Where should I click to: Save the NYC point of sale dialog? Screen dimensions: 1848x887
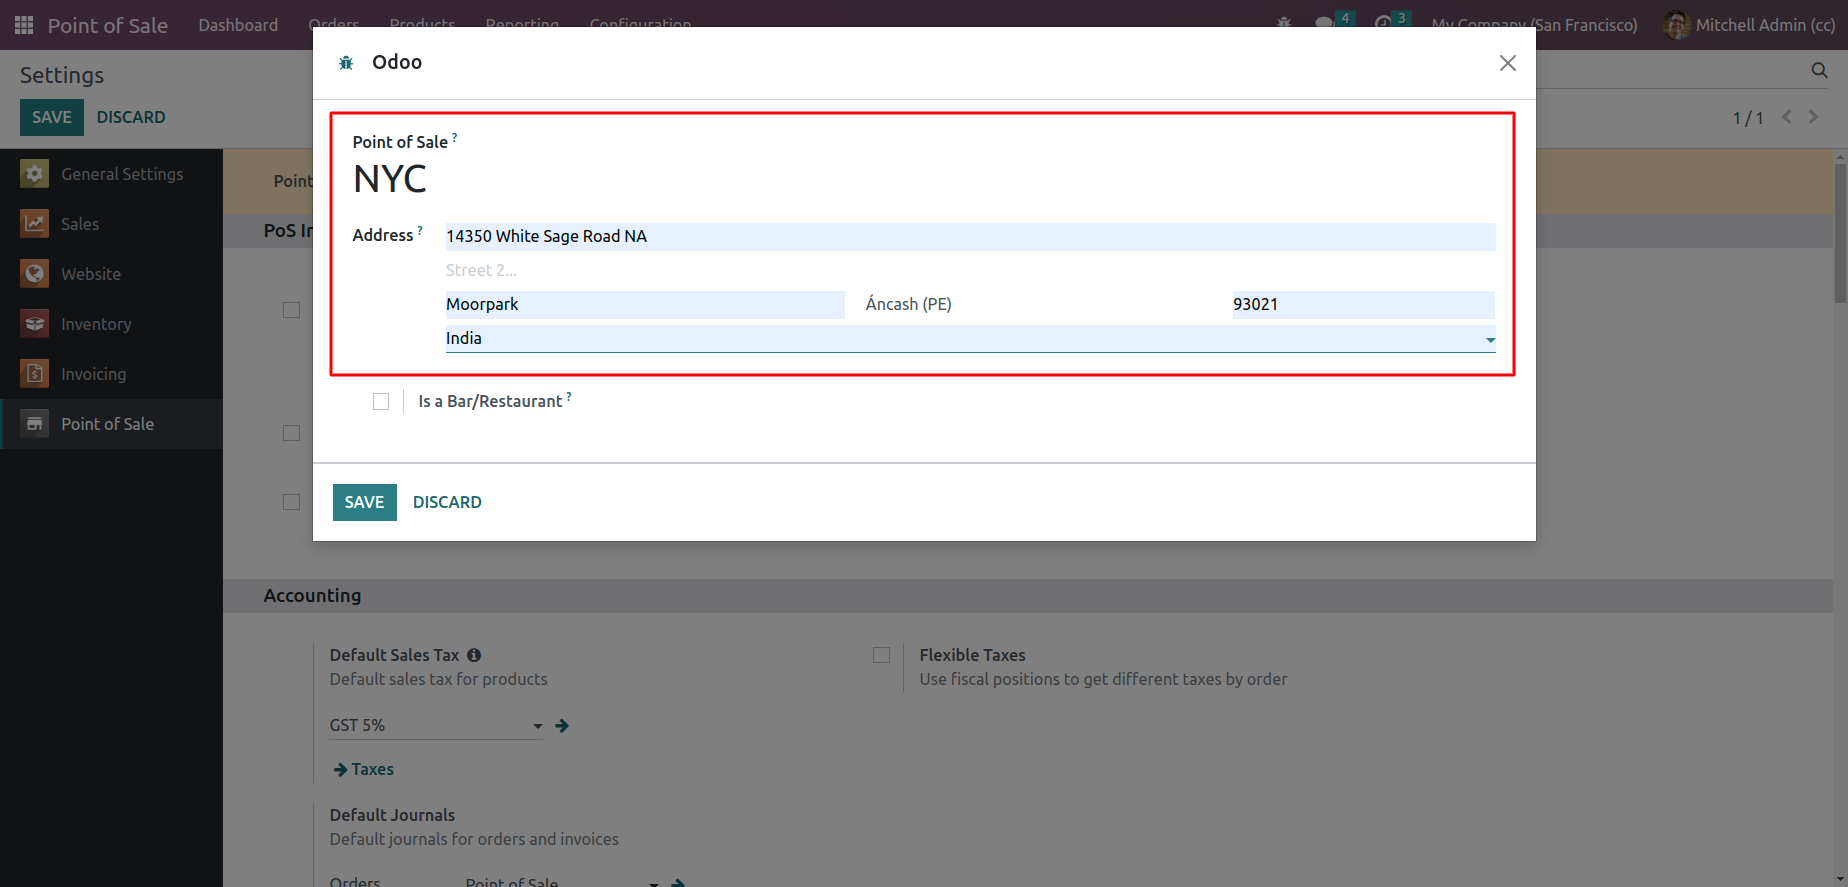[365, 503]
